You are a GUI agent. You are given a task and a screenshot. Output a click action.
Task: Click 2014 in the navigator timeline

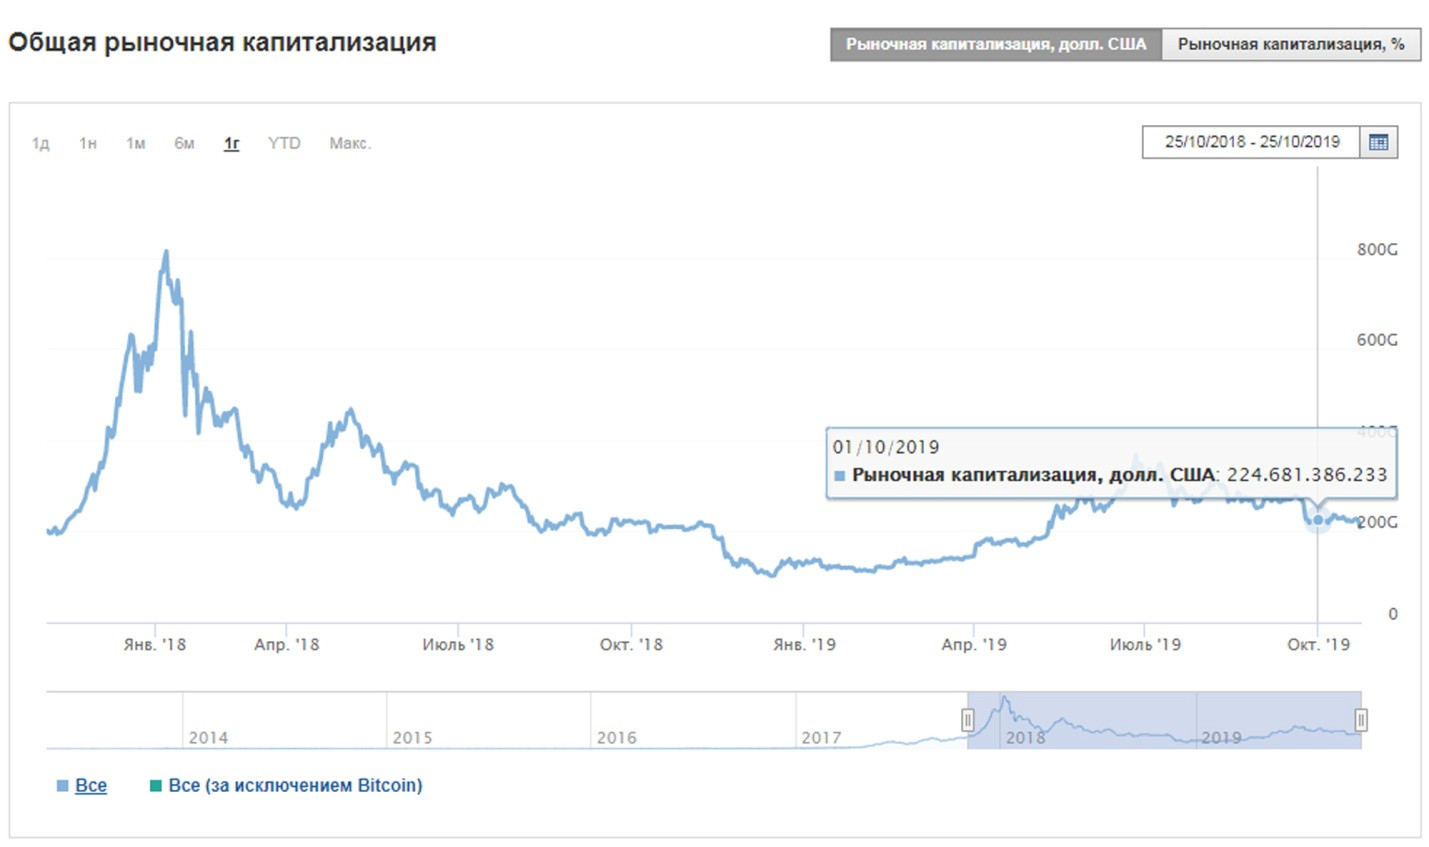[208, 738]
